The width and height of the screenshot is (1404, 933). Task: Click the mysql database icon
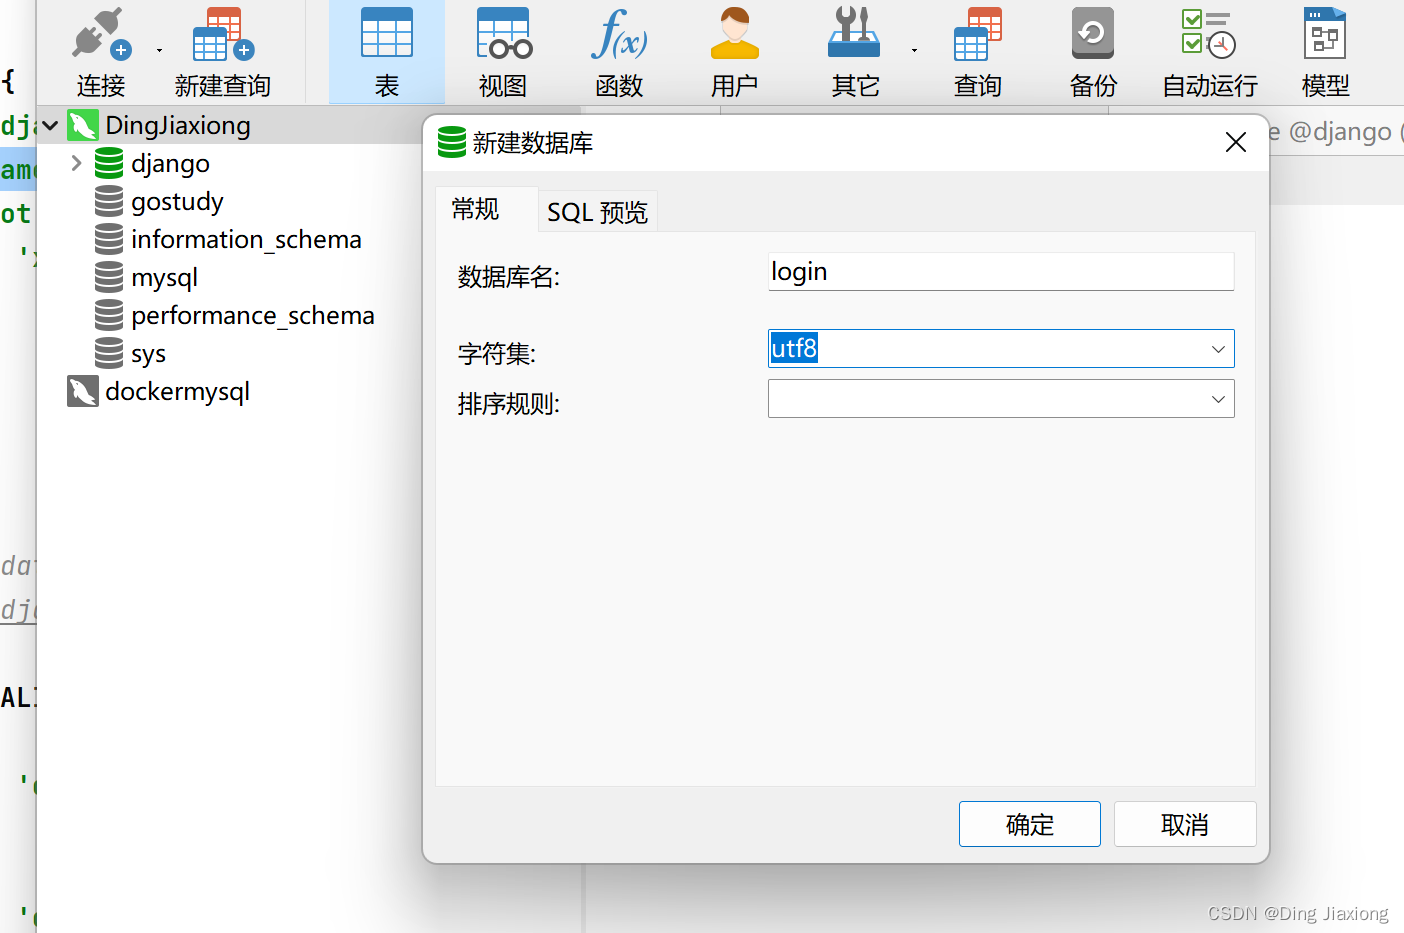(109, 277)
